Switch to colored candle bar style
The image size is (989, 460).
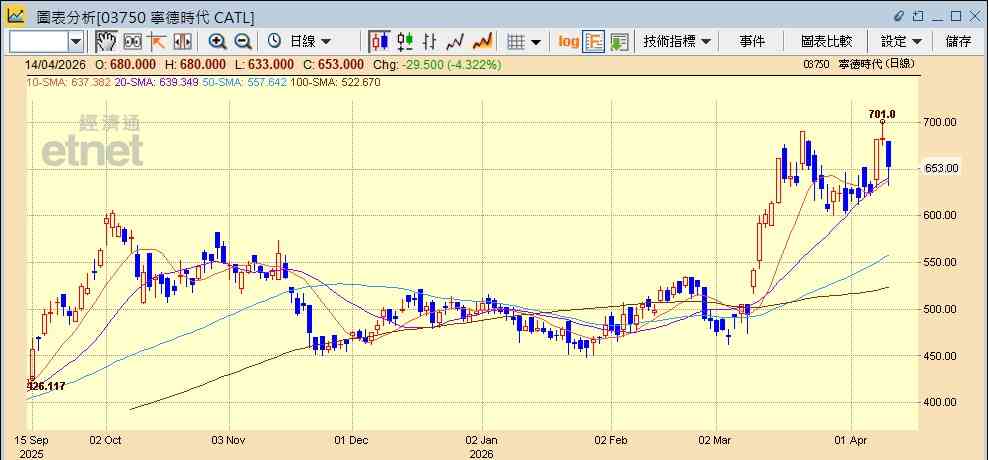coord(405,42)
